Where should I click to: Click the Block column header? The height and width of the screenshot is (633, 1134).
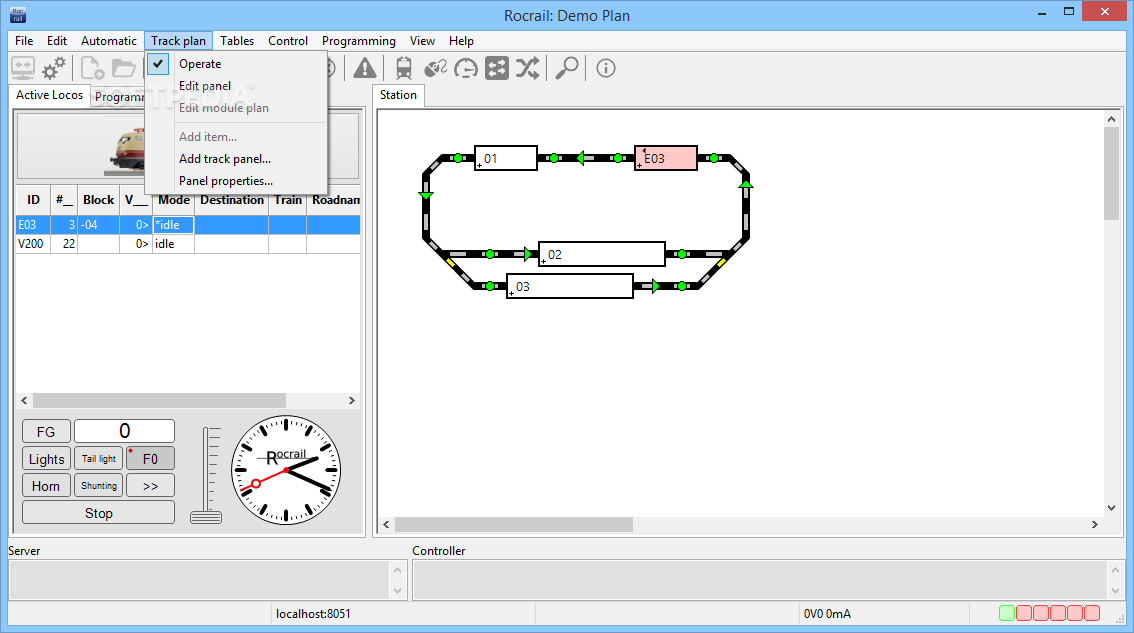[98, 200]
